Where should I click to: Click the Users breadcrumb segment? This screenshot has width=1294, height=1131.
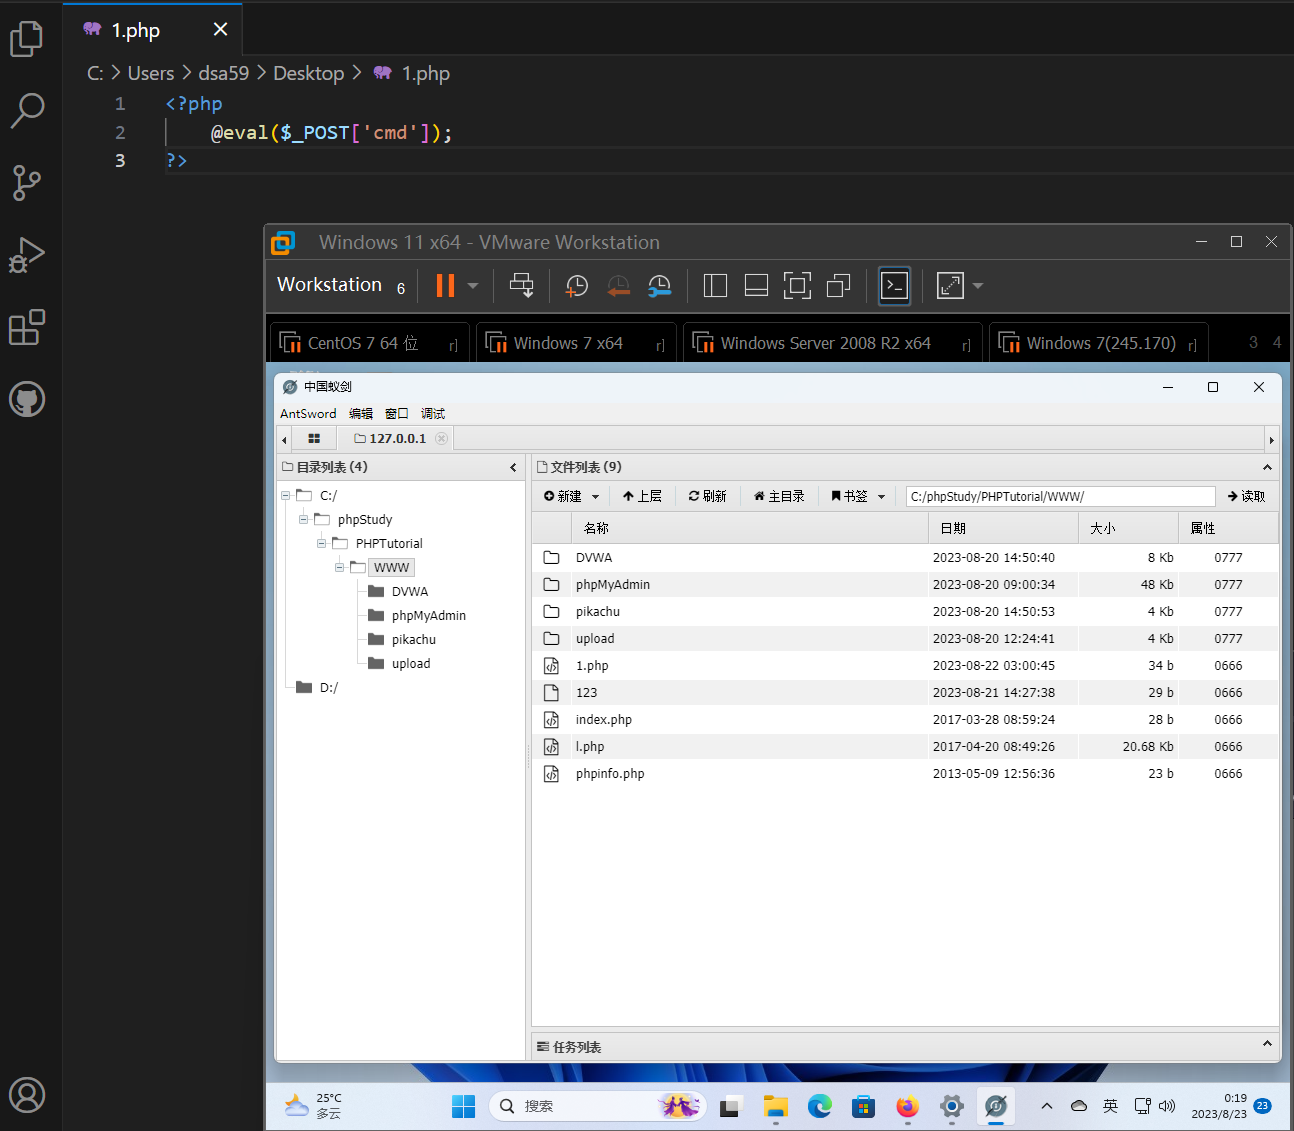coord(150,73)
